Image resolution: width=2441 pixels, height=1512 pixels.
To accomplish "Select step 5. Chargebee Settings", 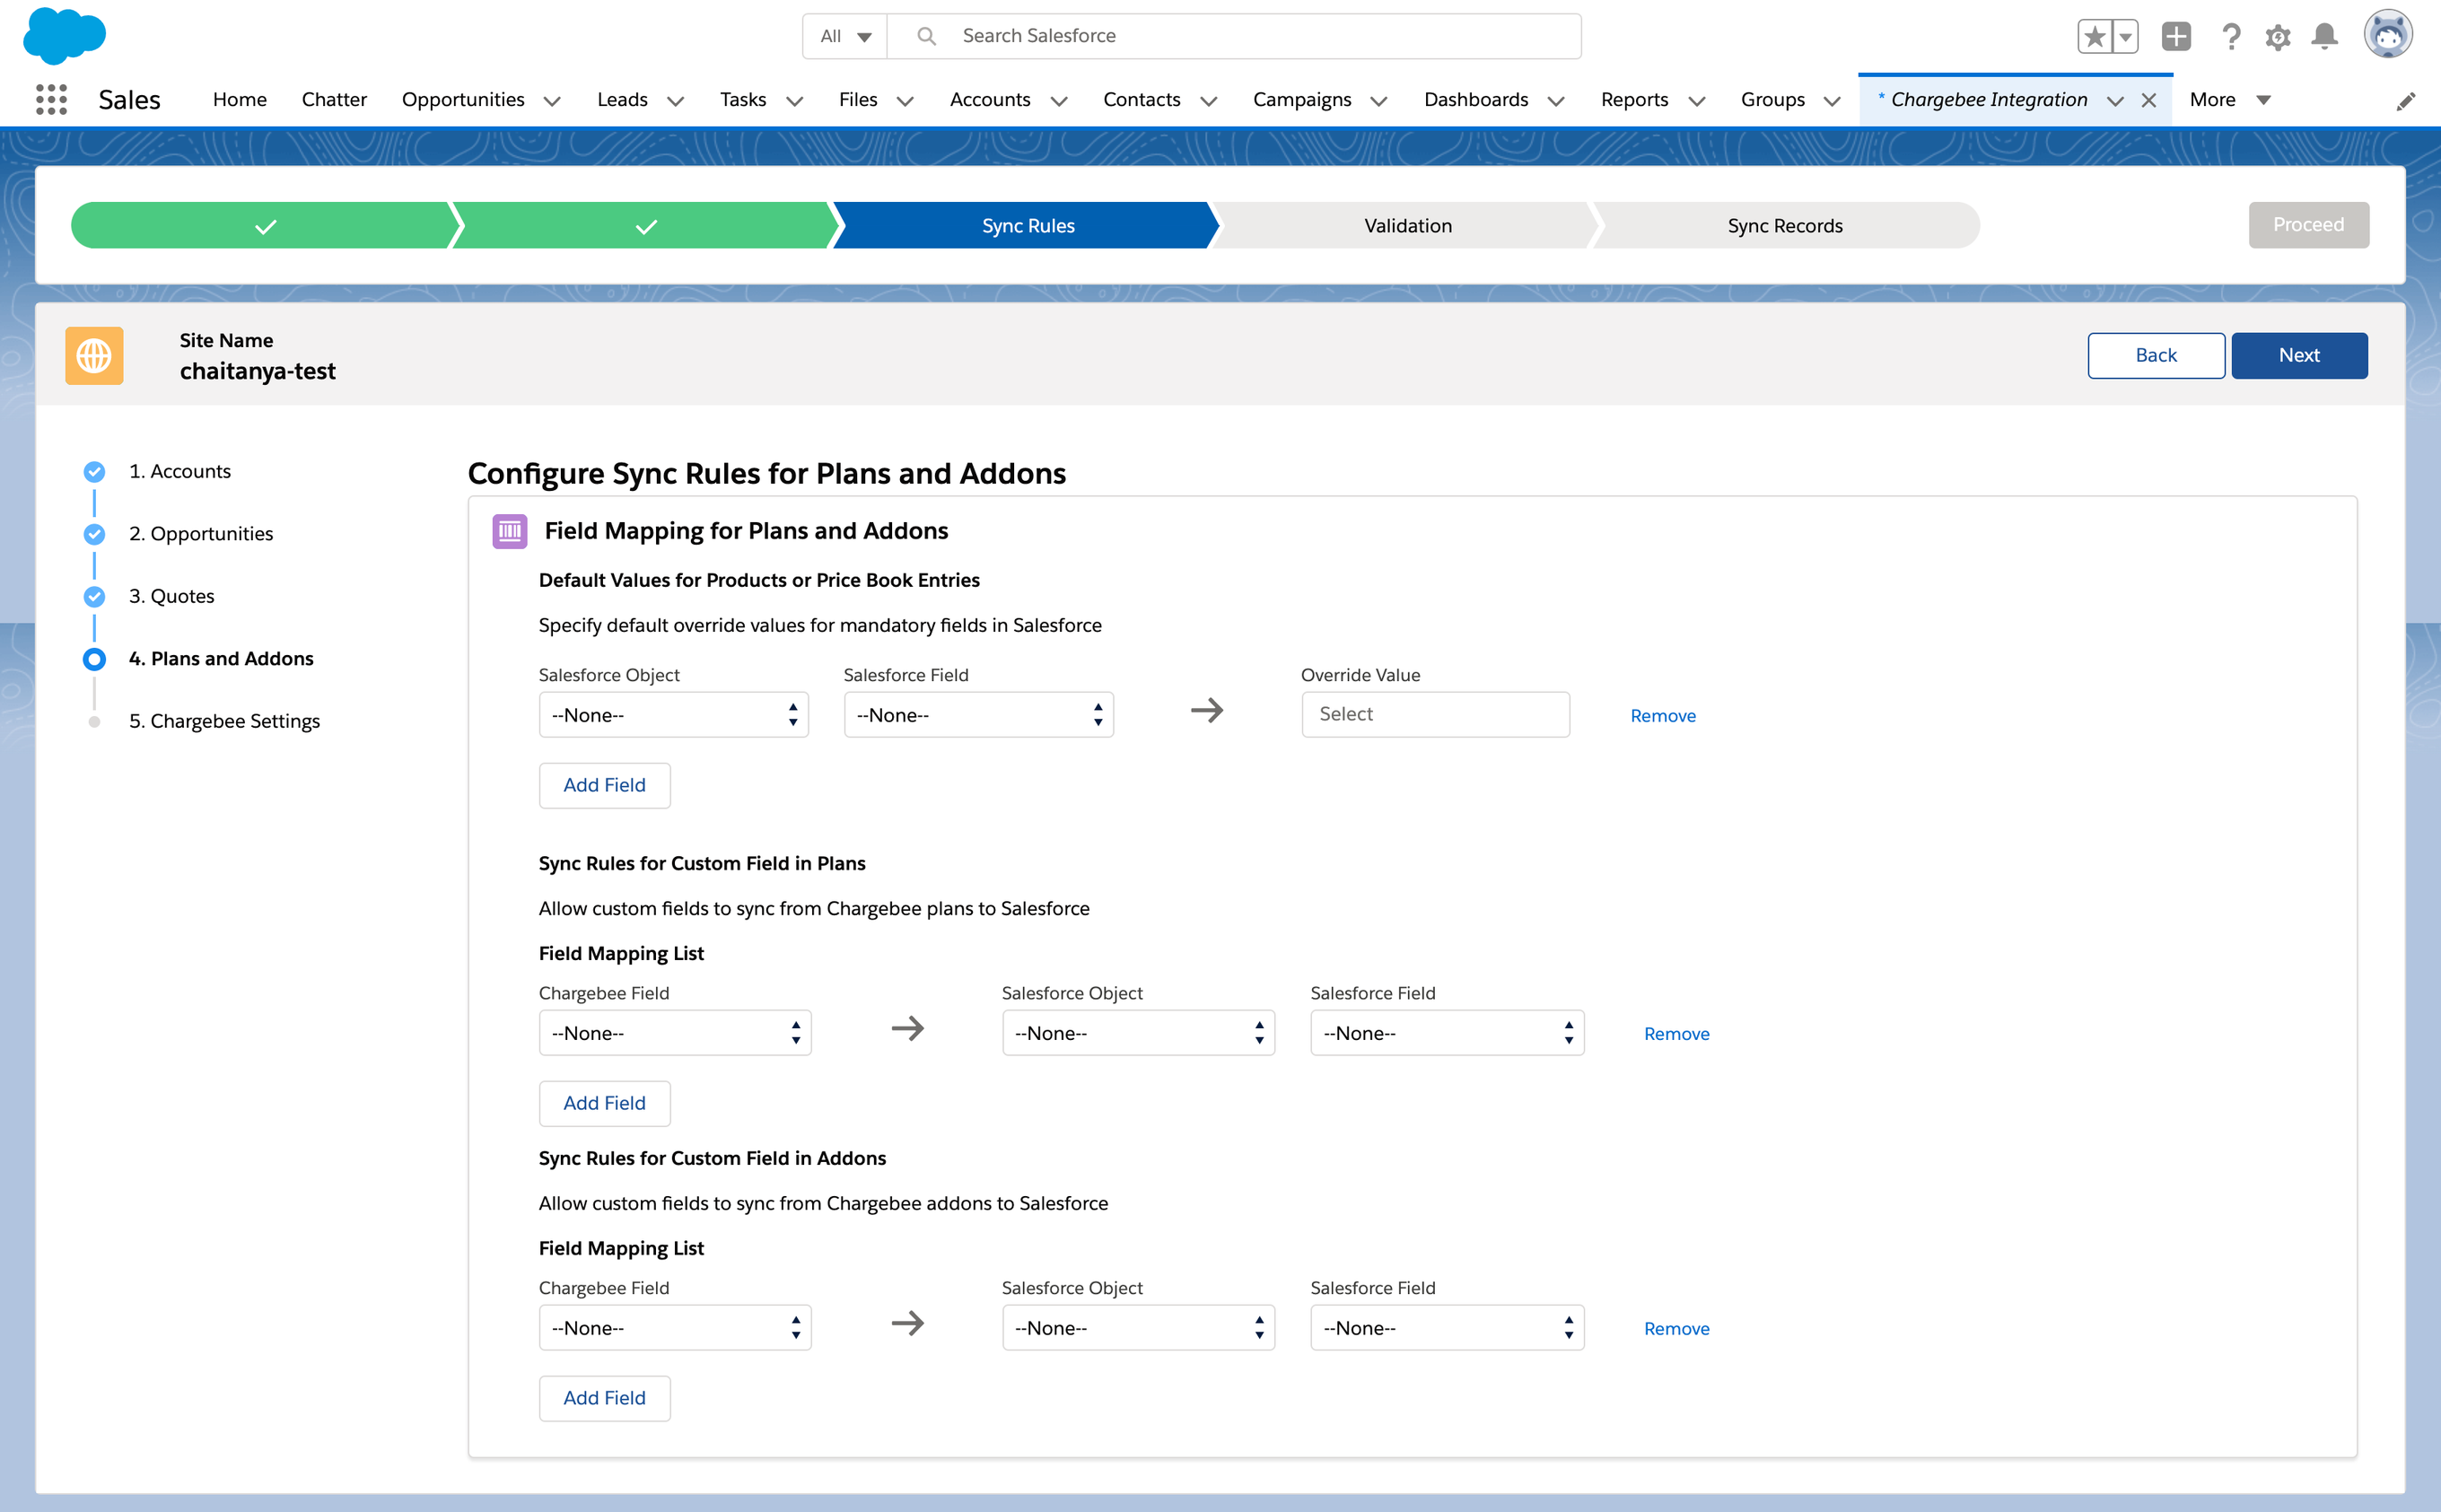I will (x=224, y=721).
